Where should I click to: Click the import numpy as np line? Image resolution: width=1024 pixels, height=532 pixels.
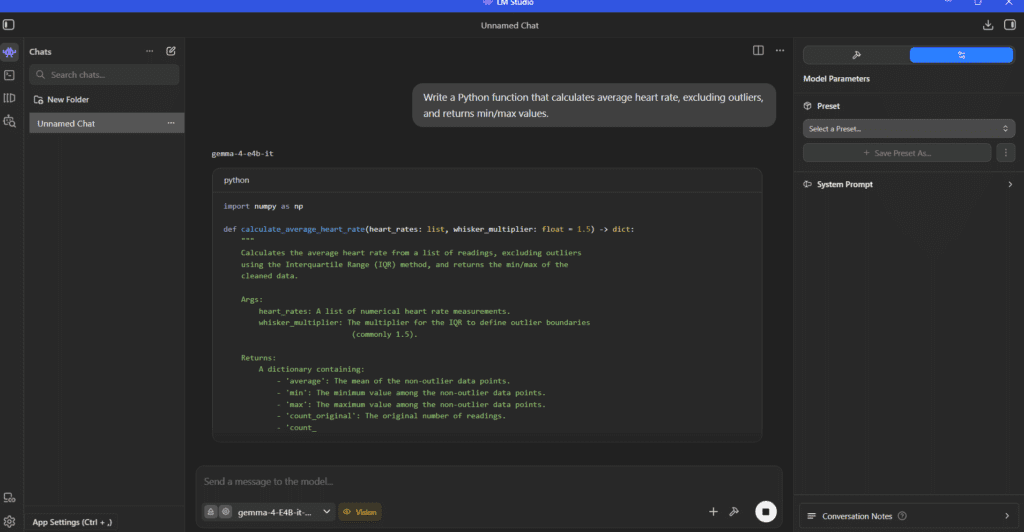(263, 206)
